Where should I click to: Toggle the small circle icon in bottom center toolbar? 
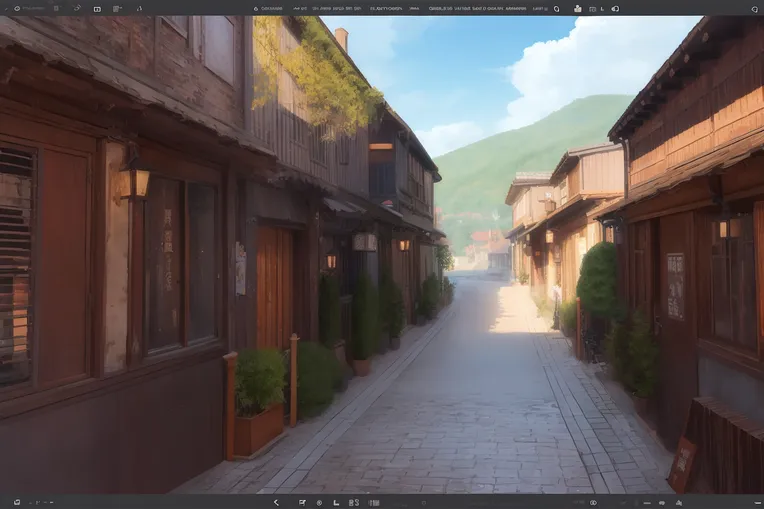[x=319, y=502]
